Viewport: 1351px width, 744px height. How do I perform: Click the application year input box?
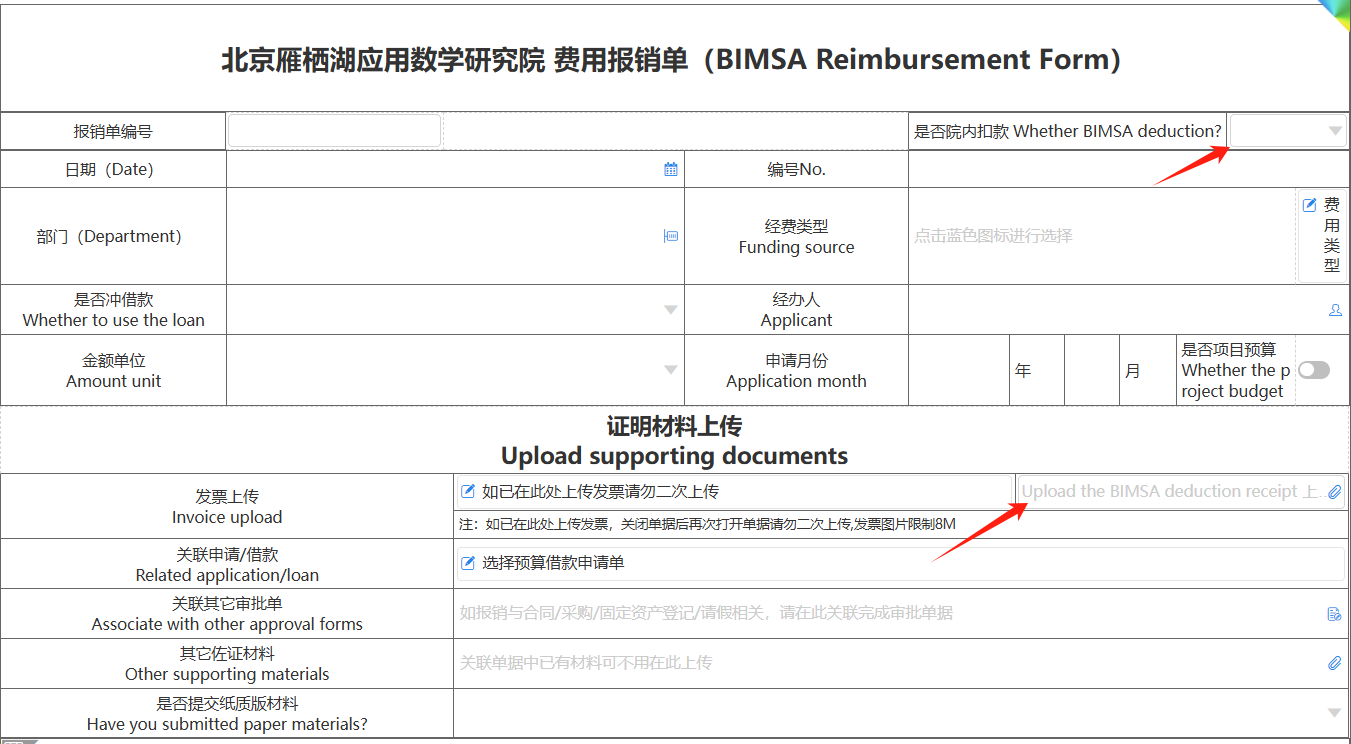(958, 370)
